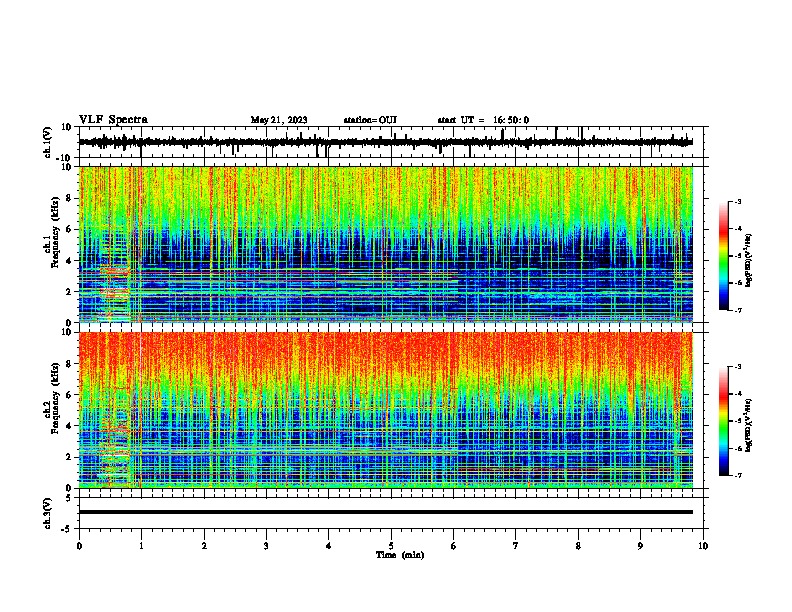This screenshot has width=792, height=612.
Task: Click the "8" kHz tick on ch.1 spectrogram
Action: [x=69, y=198]
